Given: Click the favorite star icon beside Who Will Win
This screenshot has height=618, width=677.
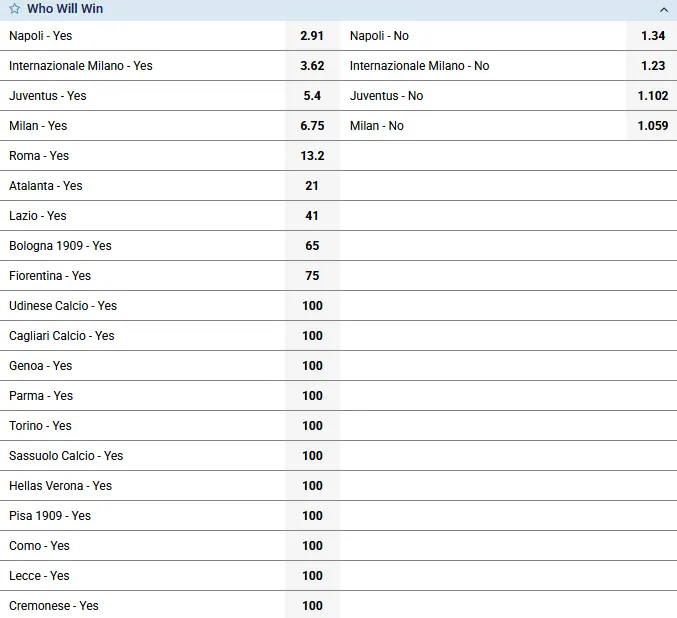Looking at the screenshot, I should tap(14, 9).
